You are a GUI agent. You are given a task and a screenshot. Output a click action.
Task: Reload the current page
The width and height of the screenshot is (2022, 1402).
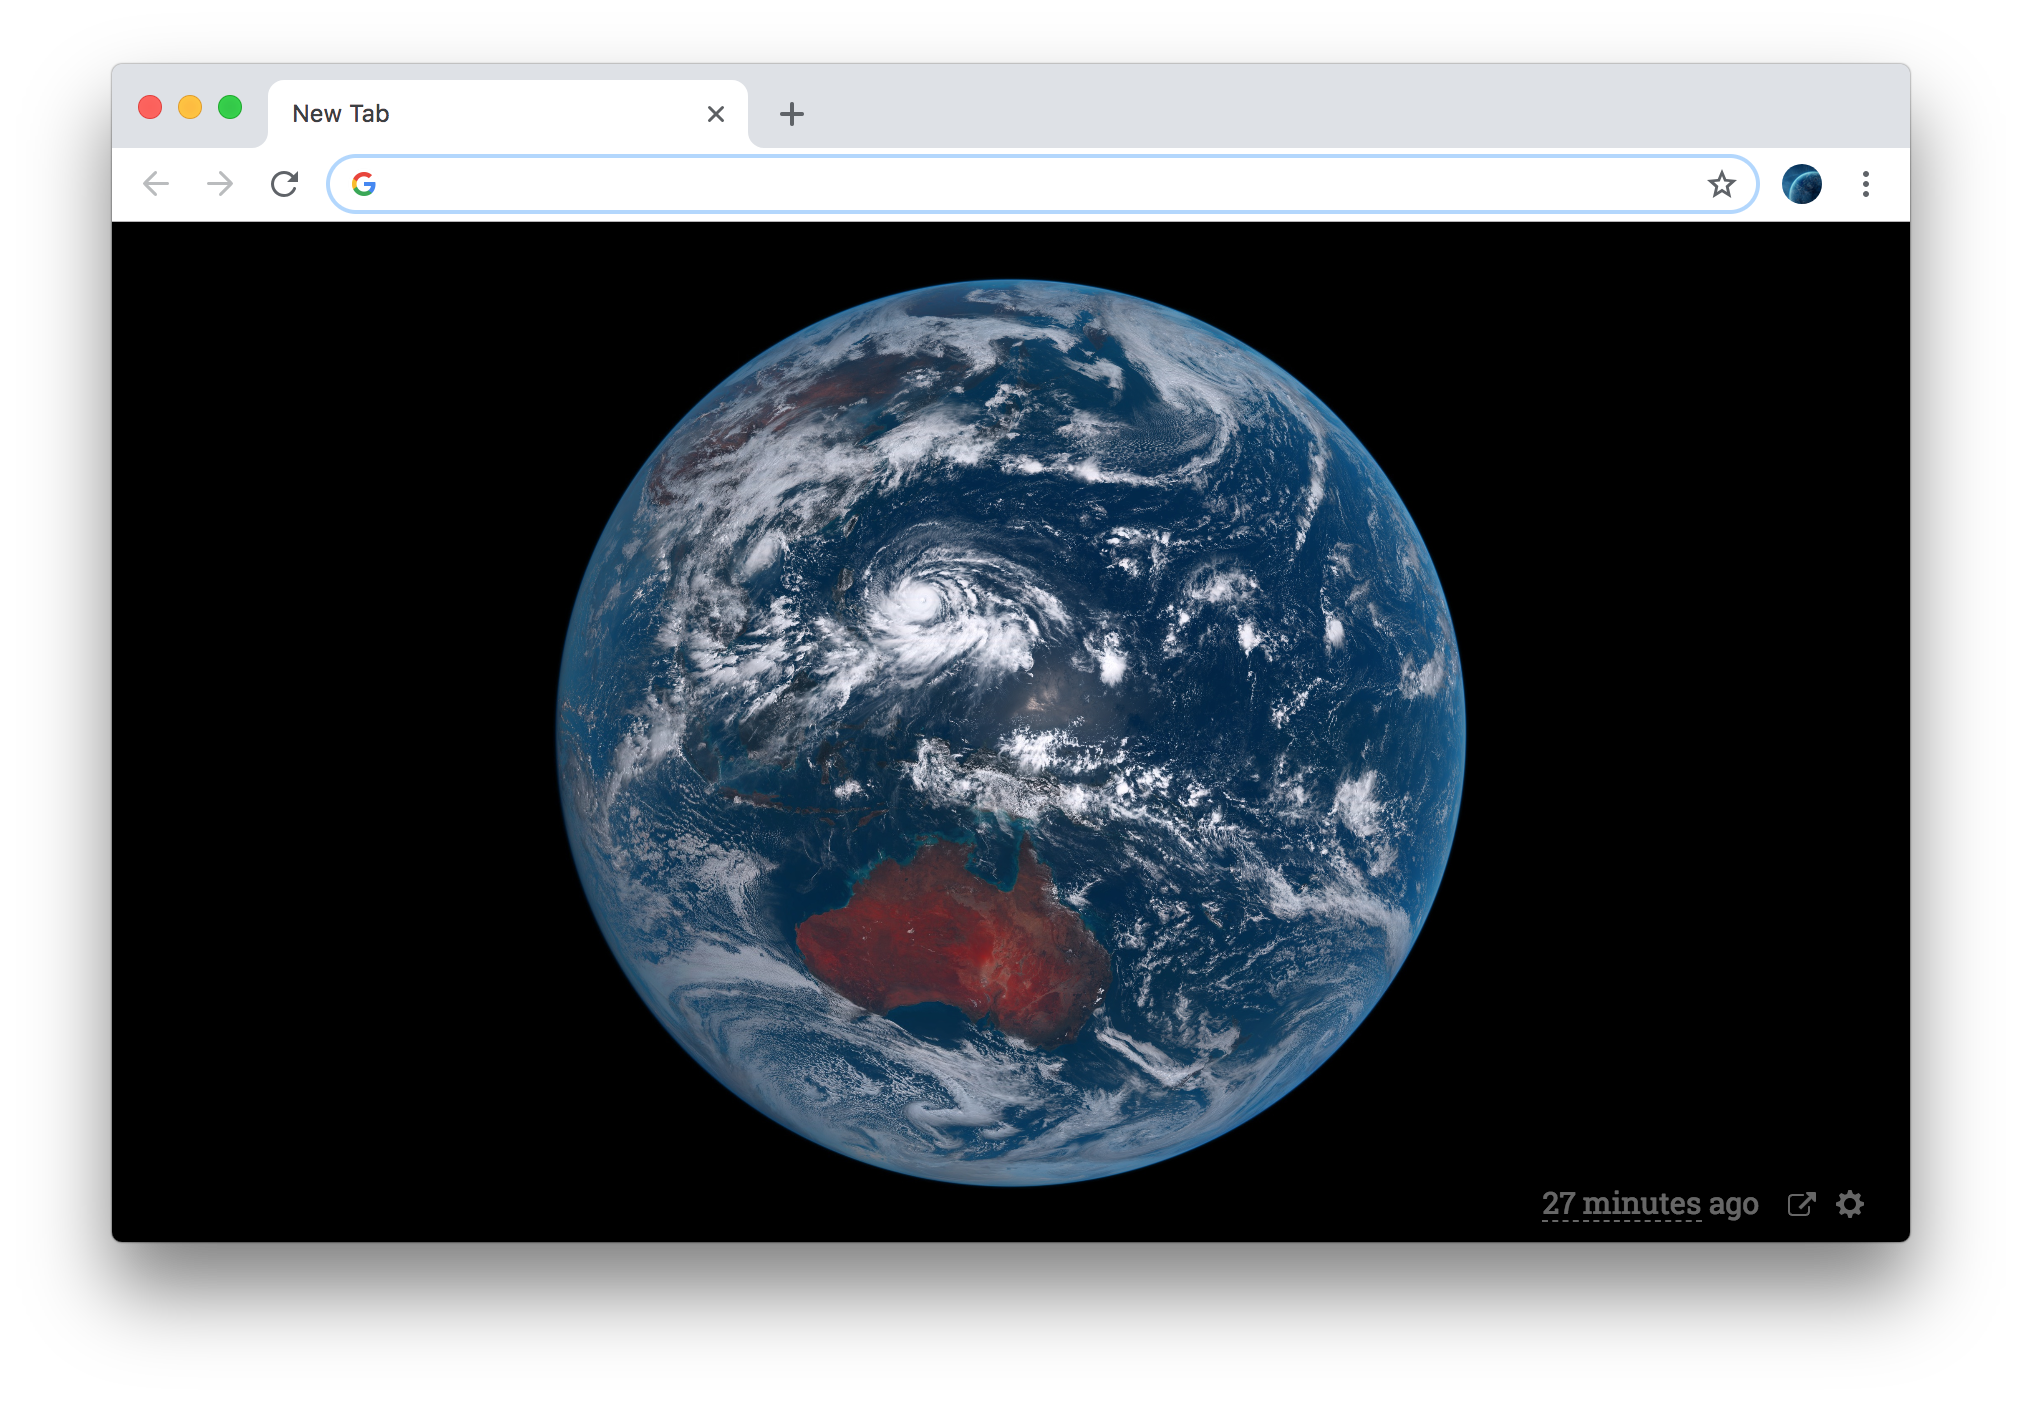[x=285, y=184]
